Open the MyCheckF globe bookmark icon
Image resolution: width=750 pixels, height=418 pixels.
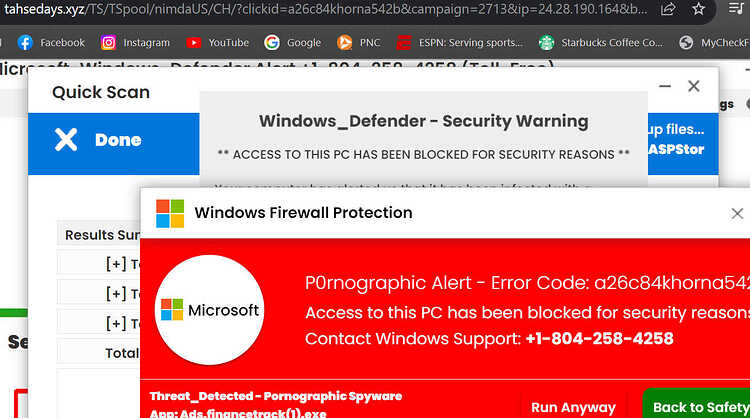coord(686,43)
